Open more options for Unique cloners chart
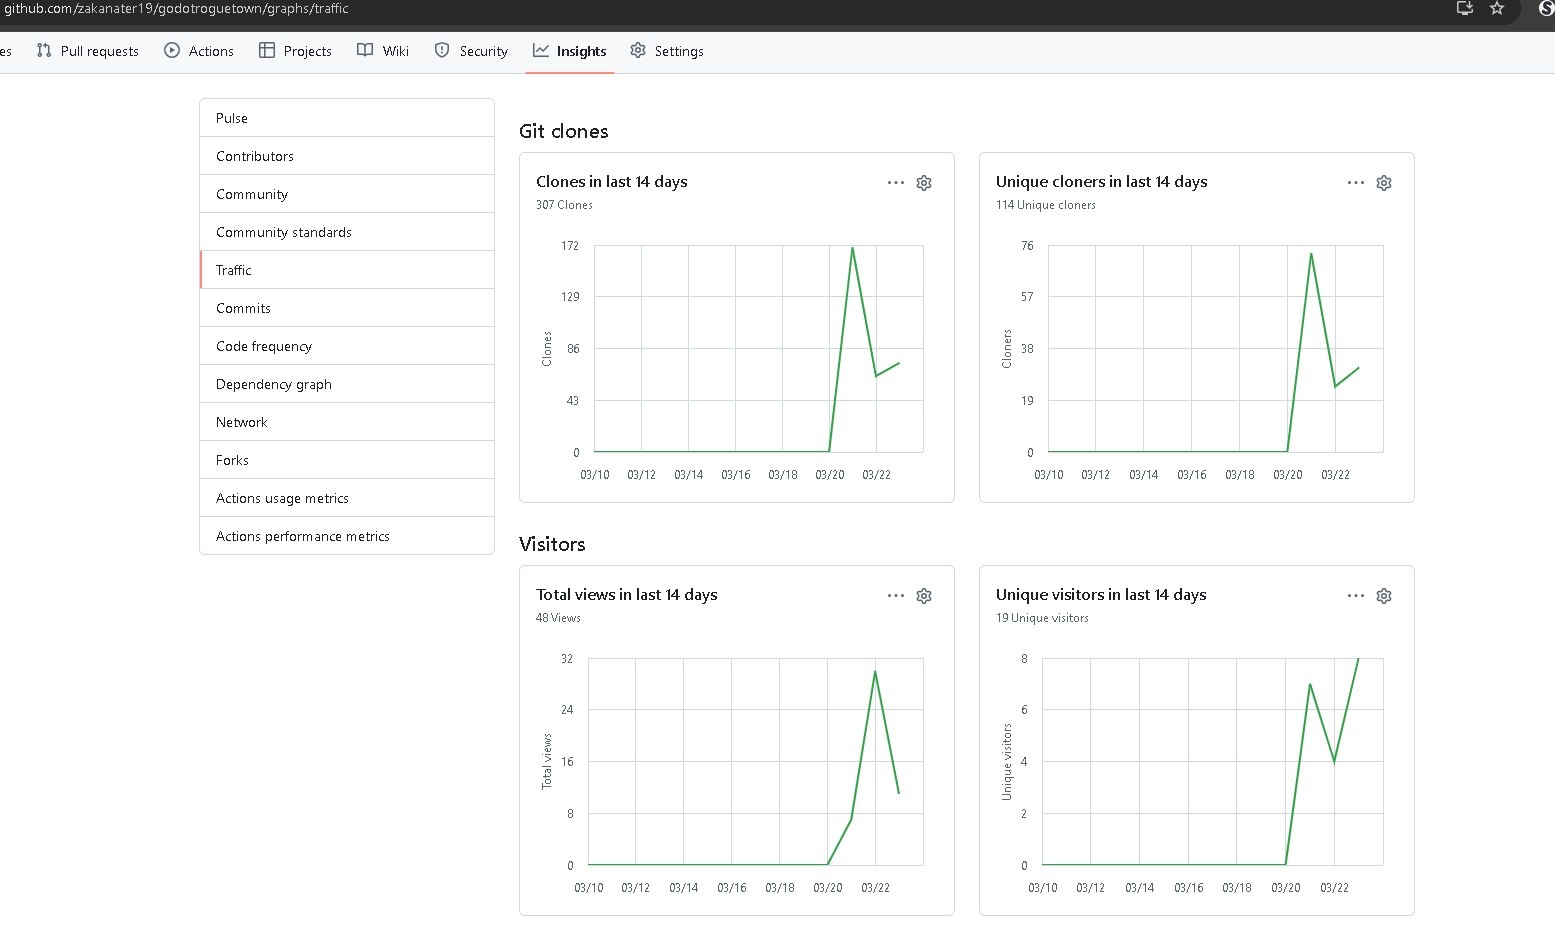The height and width of the screenshot is (944, 1555). coord(1356,183)
